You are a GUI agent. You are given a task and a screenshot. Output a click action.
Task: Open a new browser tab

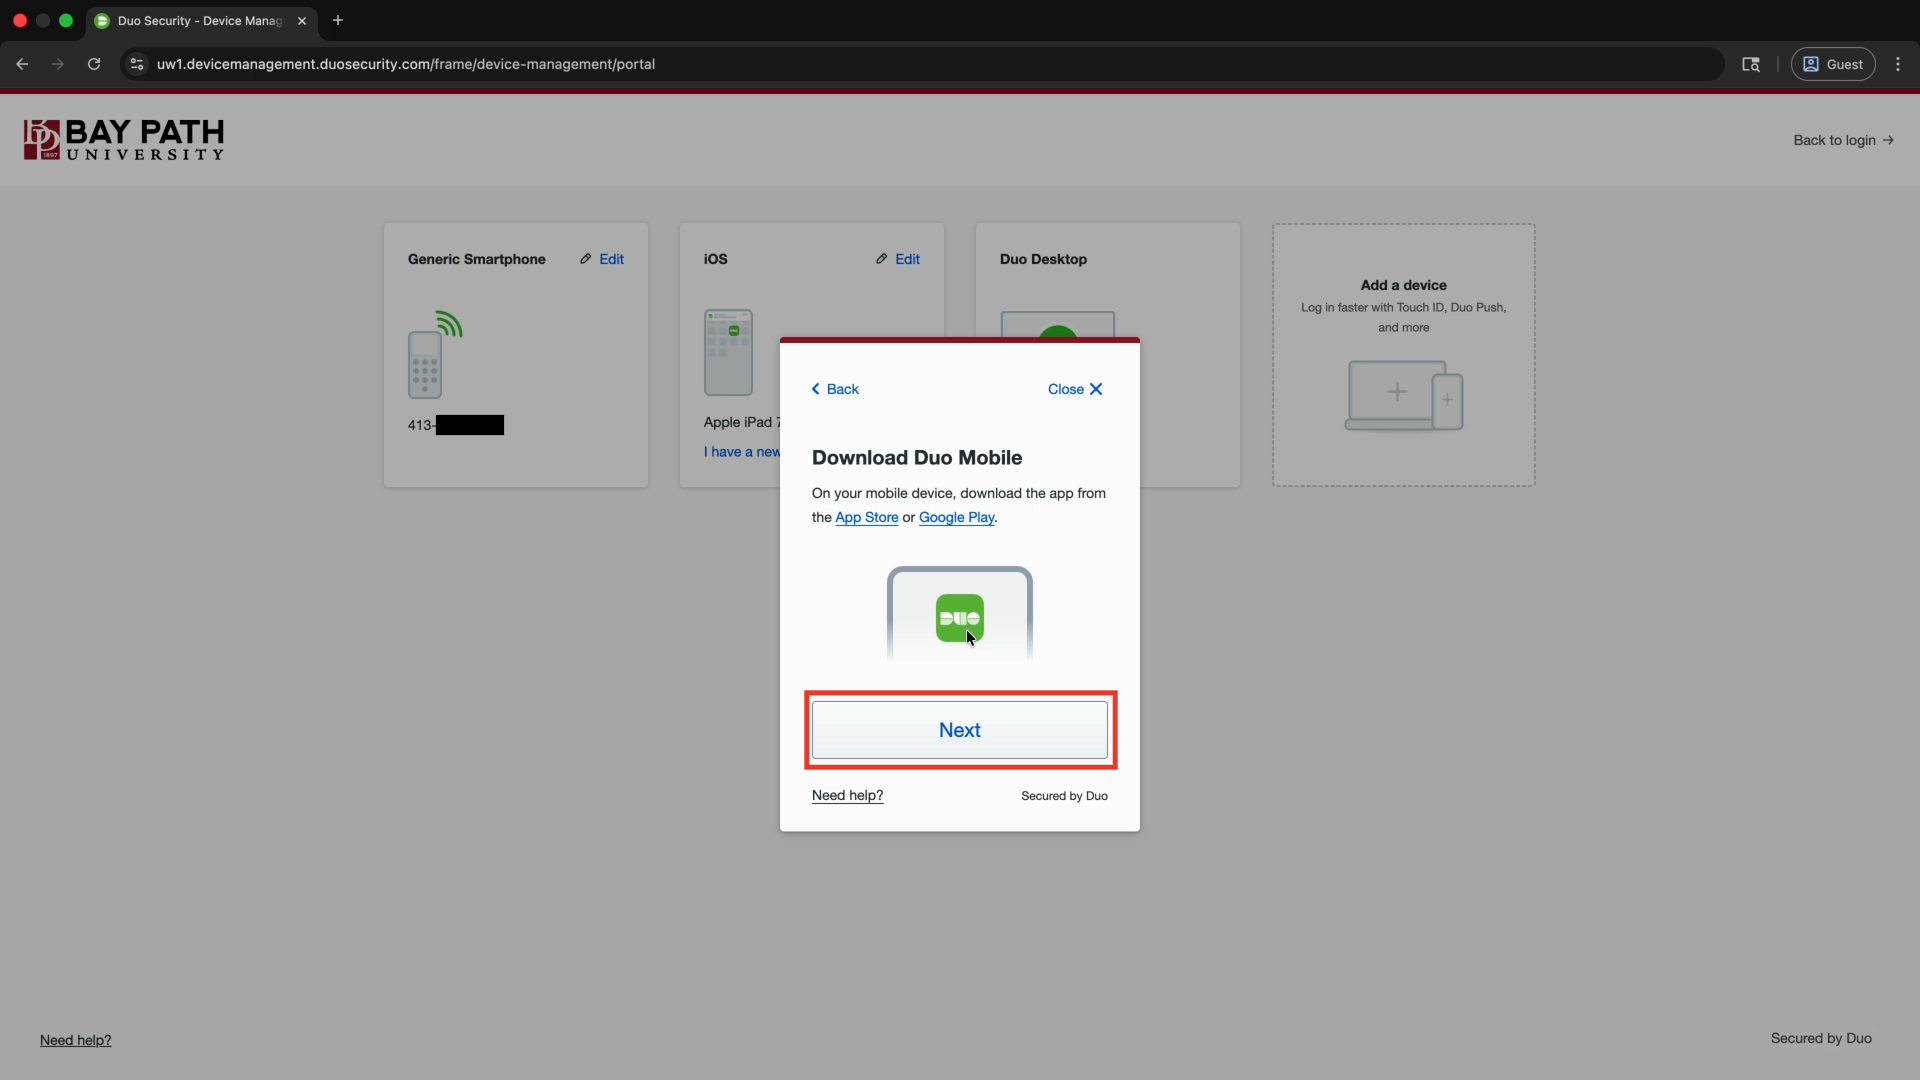tap(338, 20)
